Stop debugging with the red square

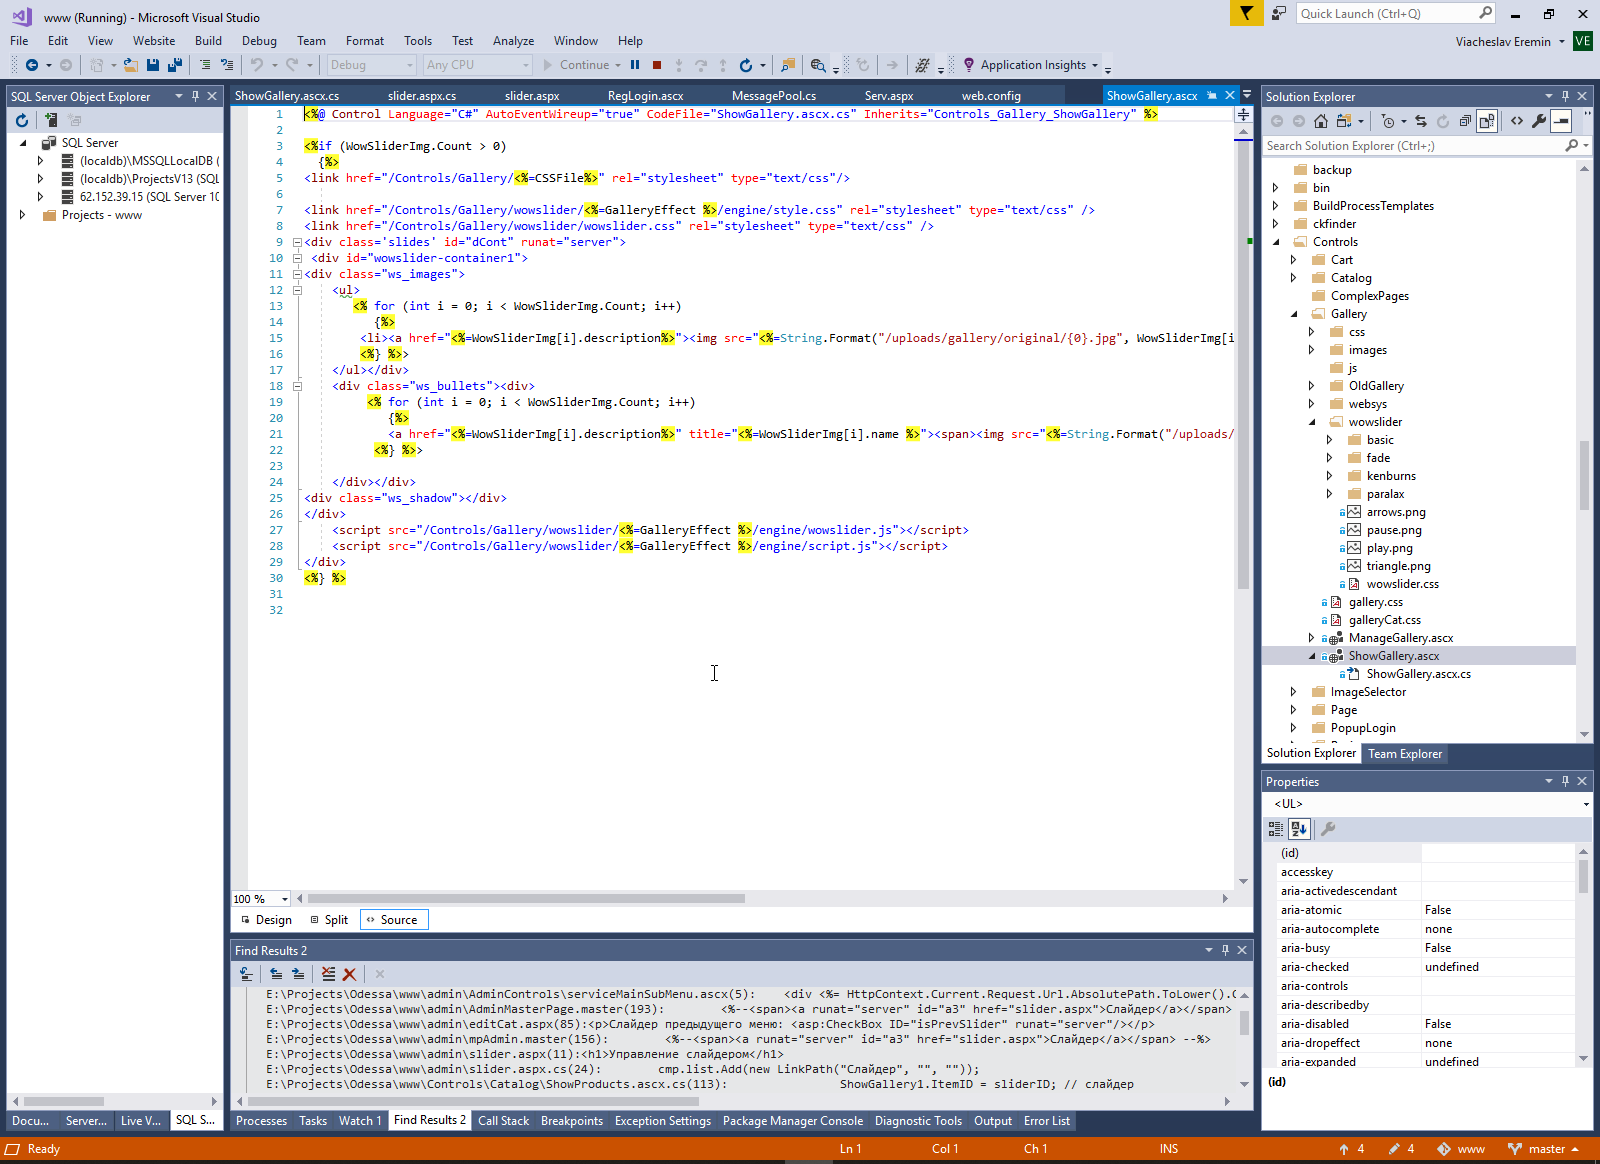coord(657,65)
